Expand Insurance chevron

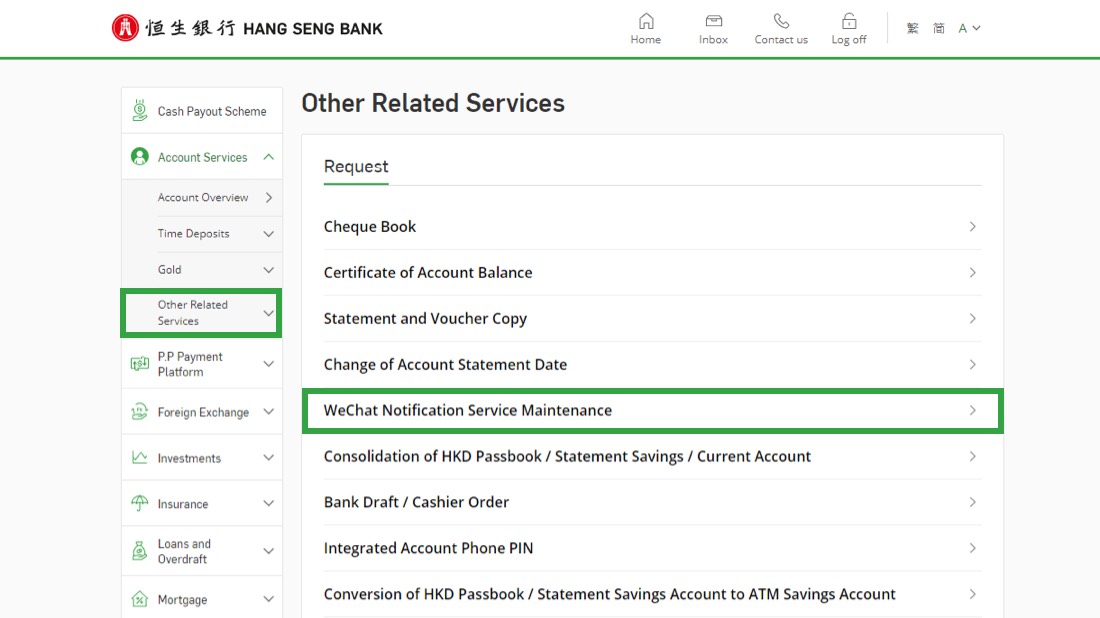[x=269, y=504]
